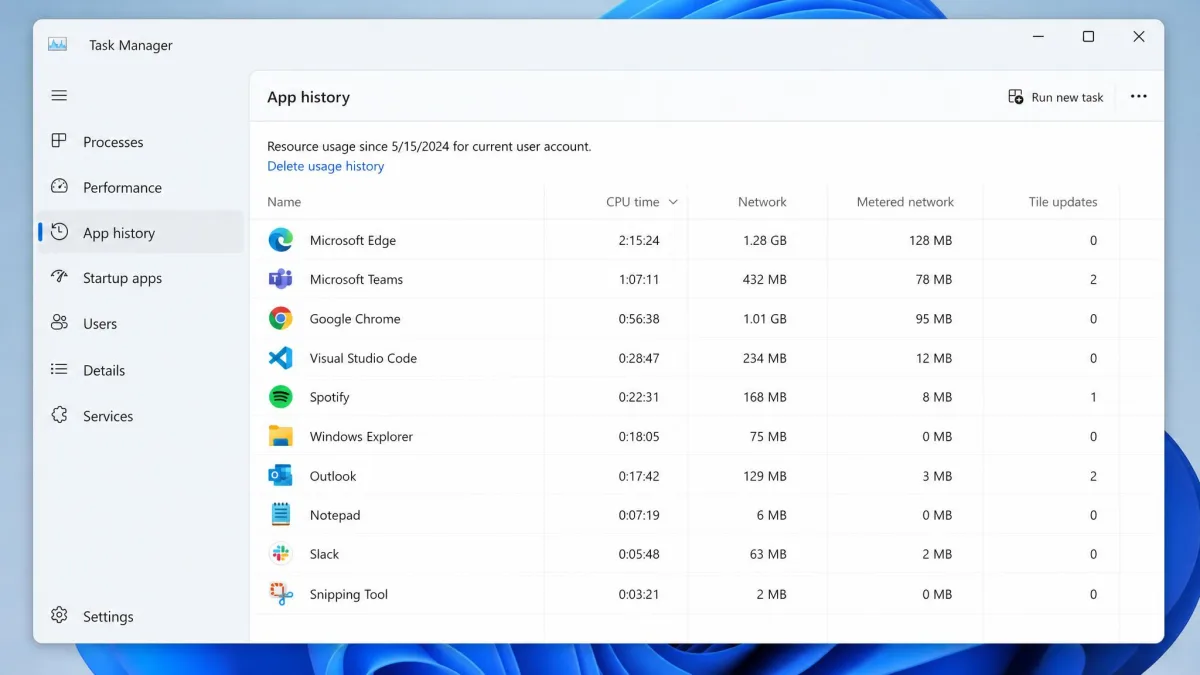The height and width of the screenshot is (675, 1200).
Task: Click the Services puzzle icon
Action: [x=59, y=415]
